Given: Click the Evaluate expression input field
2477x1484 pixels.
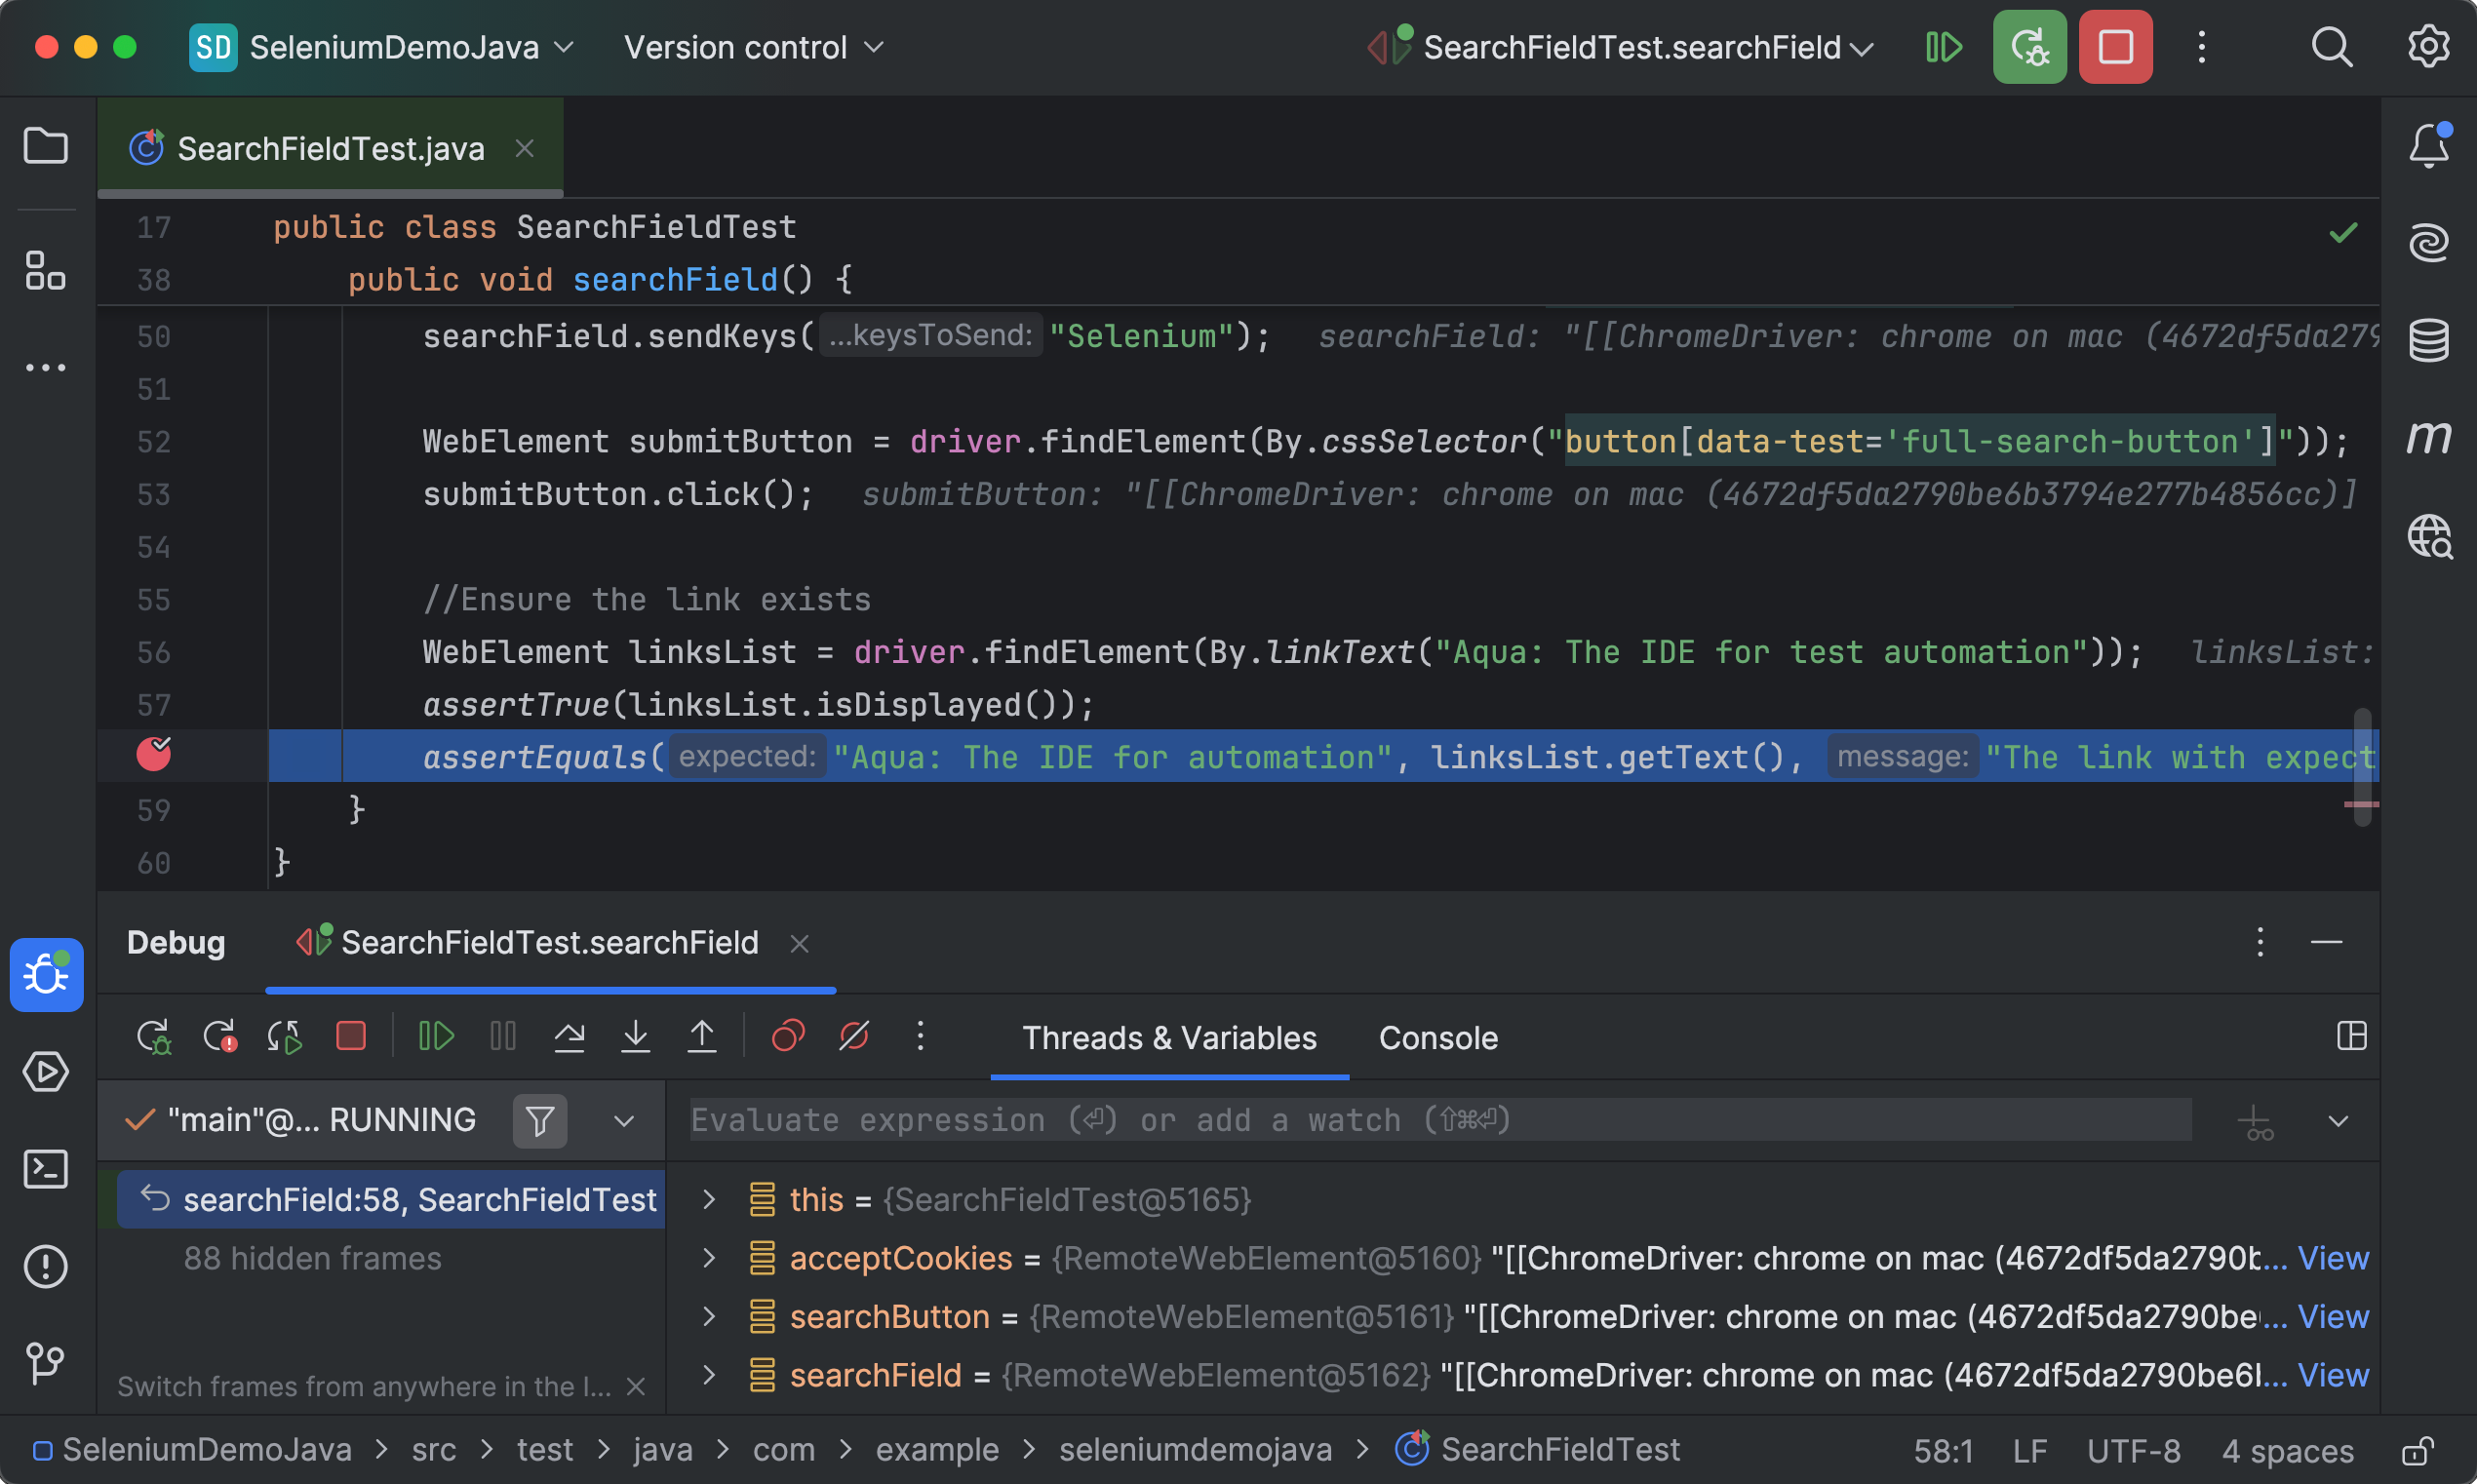Looking at the screenshot, I should click(1440, 1120).
